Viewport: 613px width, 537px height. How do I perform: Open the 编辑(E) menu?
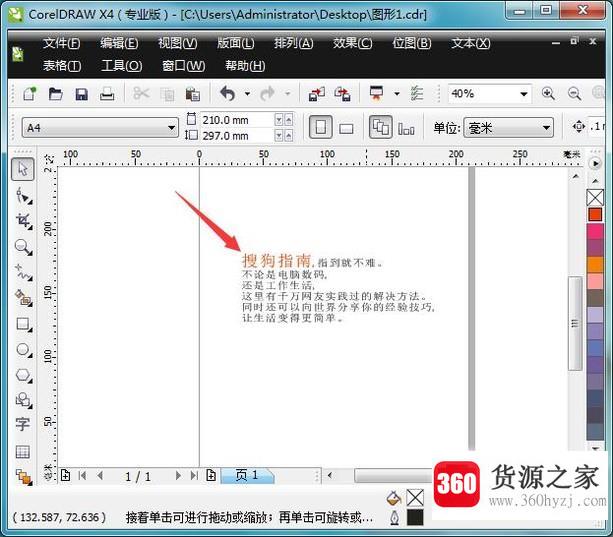119,43
